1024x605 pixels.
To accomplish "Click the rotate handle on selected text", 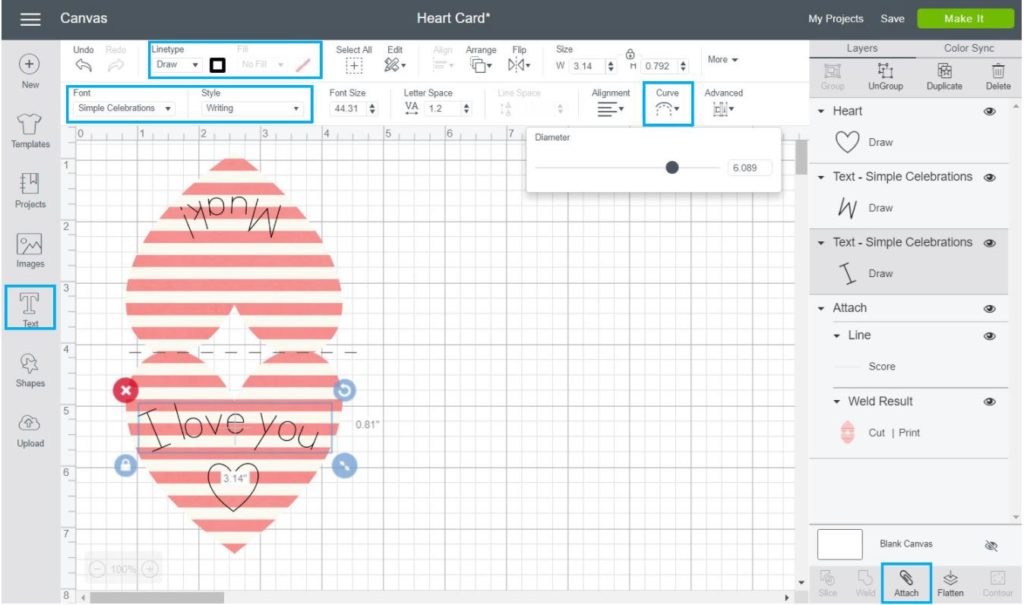I will 345,390.
